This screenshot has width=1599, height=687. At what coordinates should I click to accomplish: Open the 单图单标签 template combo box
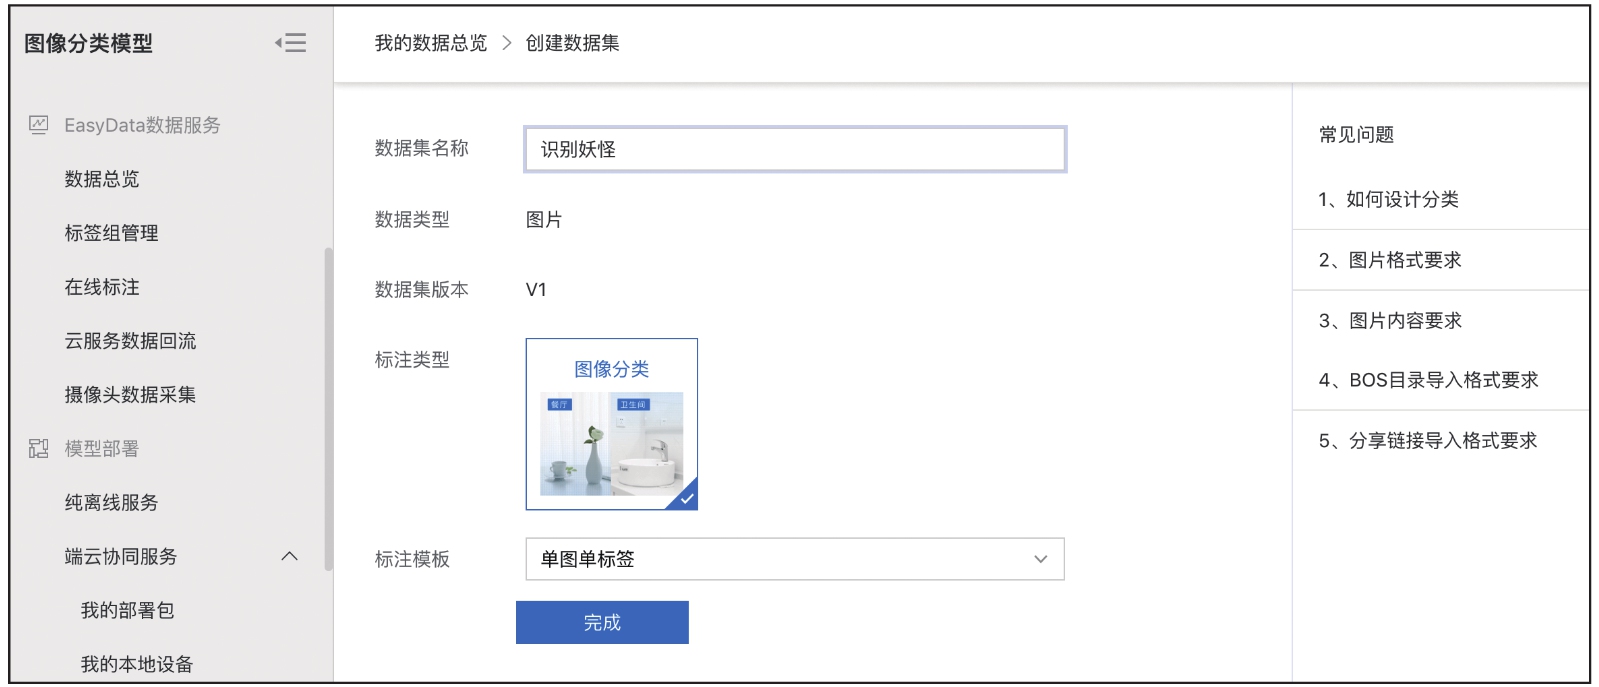[x=795, y=559]
